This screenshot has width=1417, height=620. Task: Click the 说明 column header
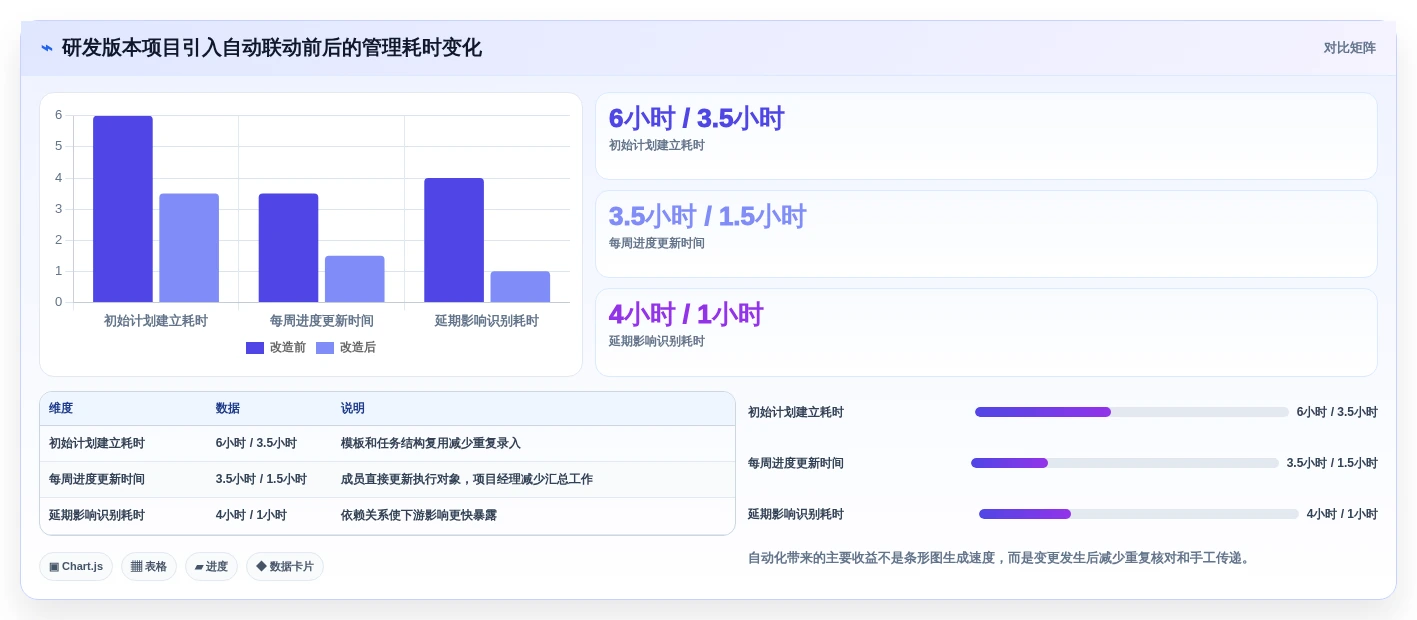coord(353,408)
